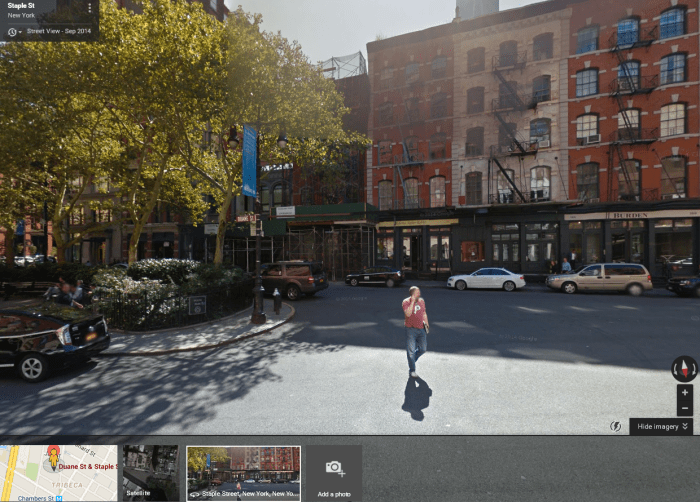Image resolution: width=700 pixels, height=502 pixels.
Task: Click the Street View - Sep 2014 label
Action: (57, 31)
